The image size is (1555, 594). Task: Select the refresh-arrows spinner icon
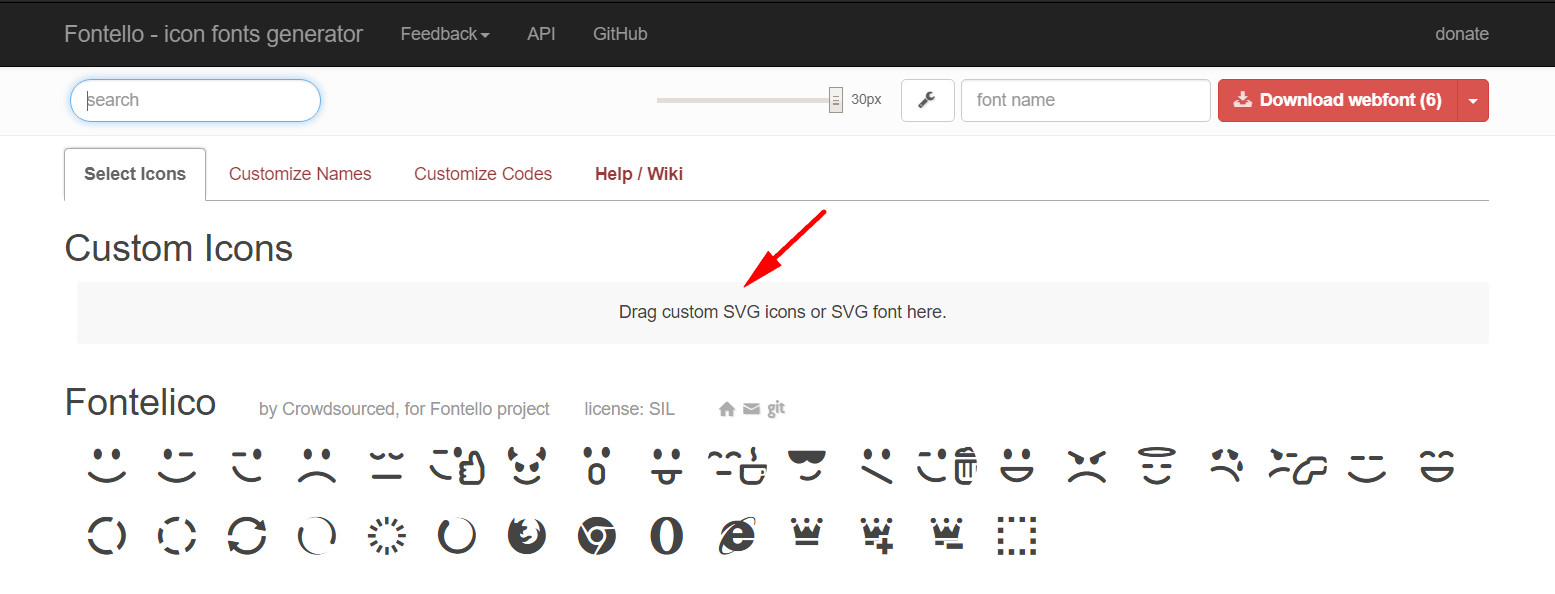247,536
